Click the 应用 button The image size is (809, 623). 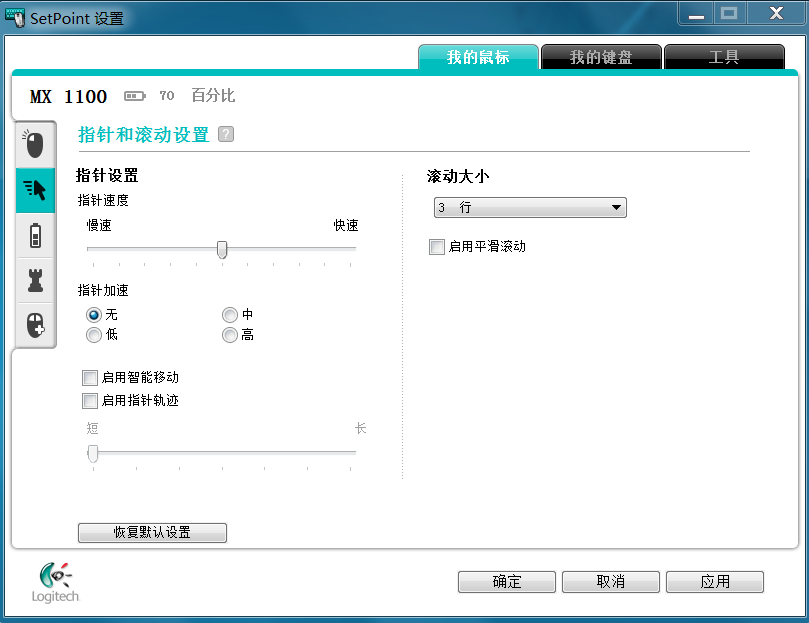click(x=715, y=582)
